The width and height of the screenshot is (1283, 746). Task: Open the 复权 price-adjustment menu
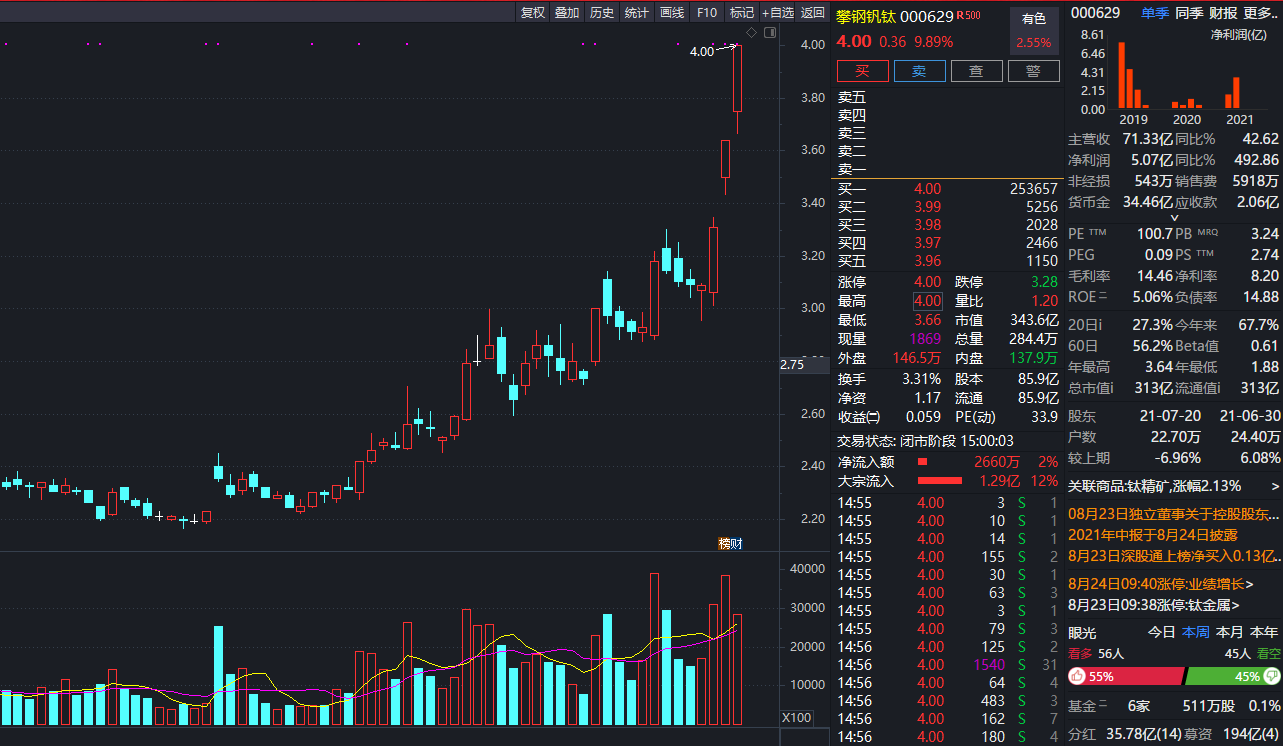point(533,12)
